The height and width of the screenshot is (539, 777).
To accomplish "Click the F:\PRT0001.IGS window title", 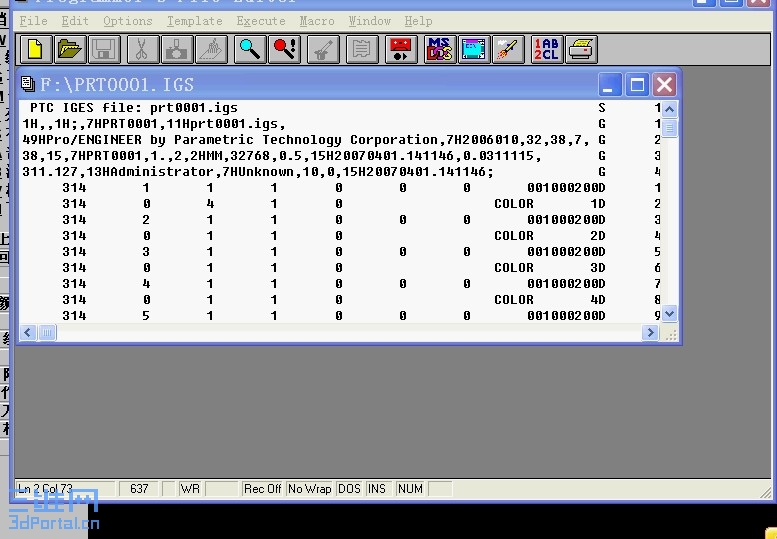I will coord(117,85).
